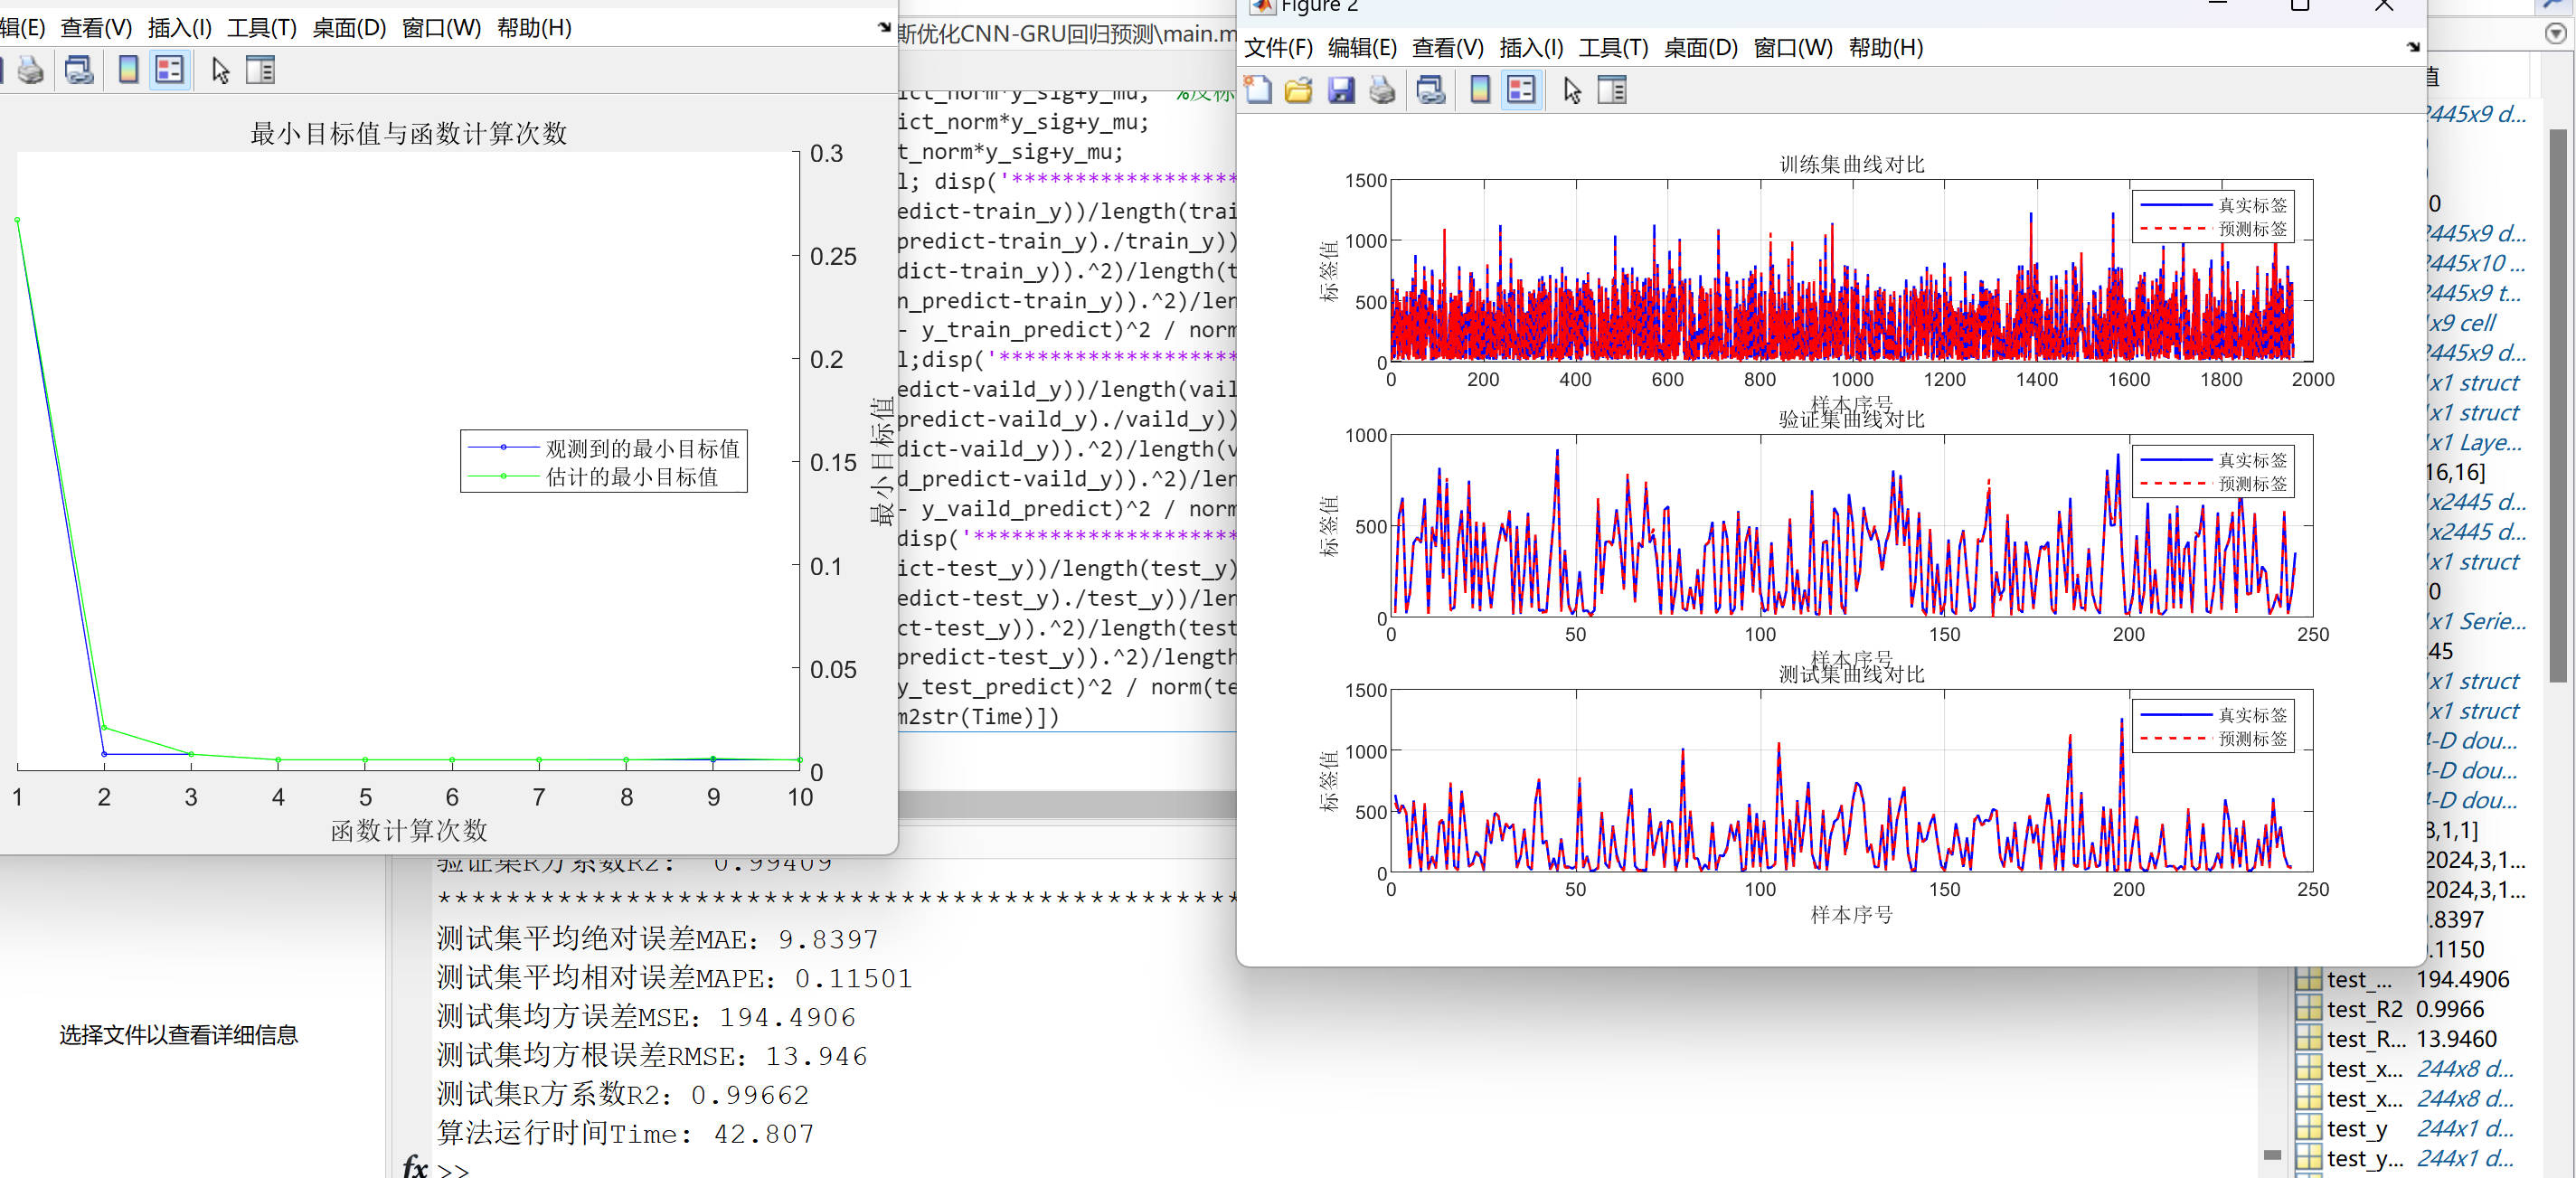The width and height of the screenshot is (2576, 1178).
Task: Toggle Insert Legend in left figure toolbar
Action: [169, 71]
